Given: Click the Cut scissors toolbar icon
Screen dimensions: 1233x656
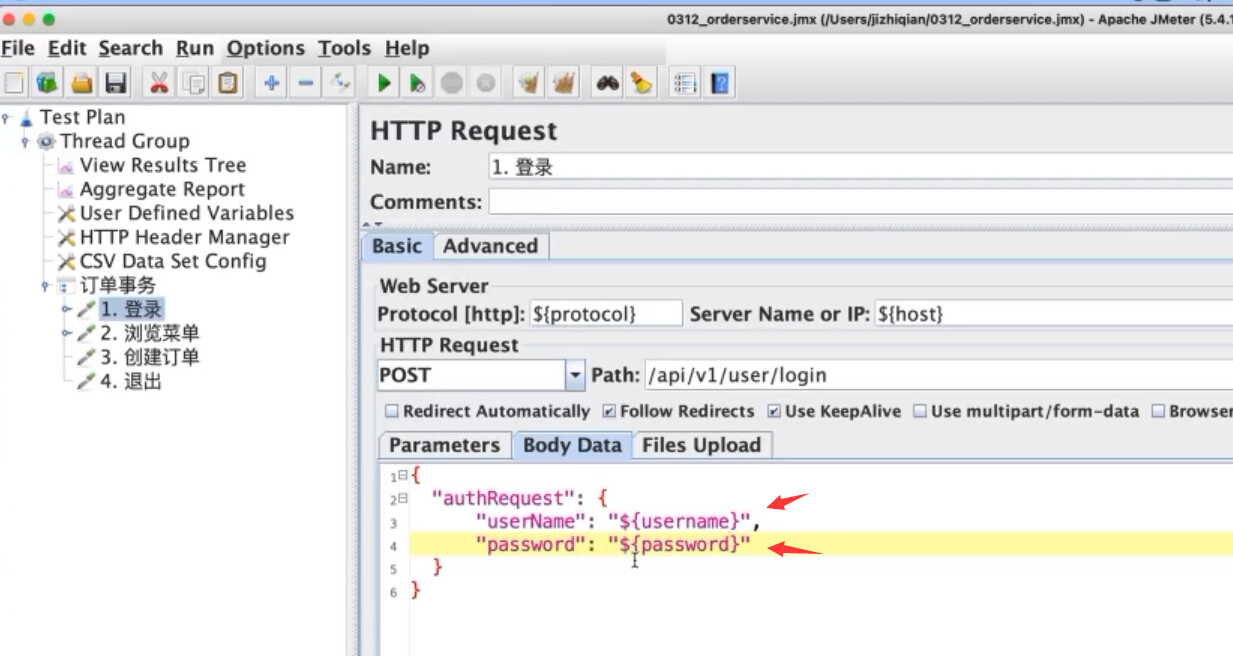Looking at the screenshot, I should (x=158, y=83).
